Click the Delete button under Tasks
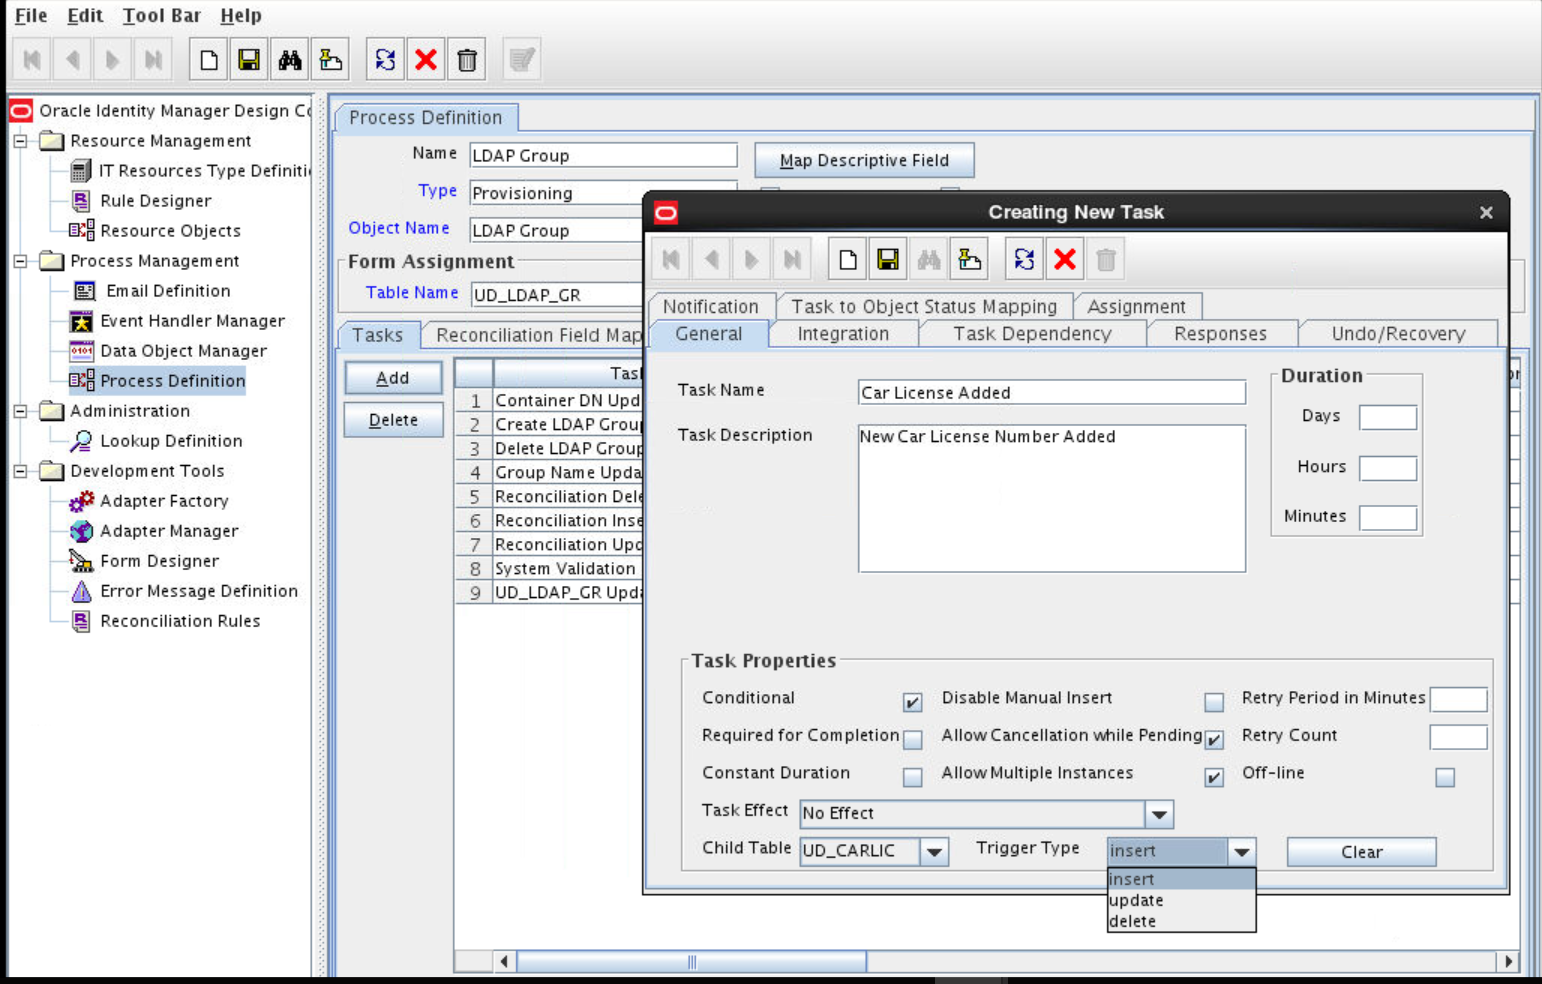Image resolution: width=1542 pixels, height=984 pixels. (x=393, y=420)
